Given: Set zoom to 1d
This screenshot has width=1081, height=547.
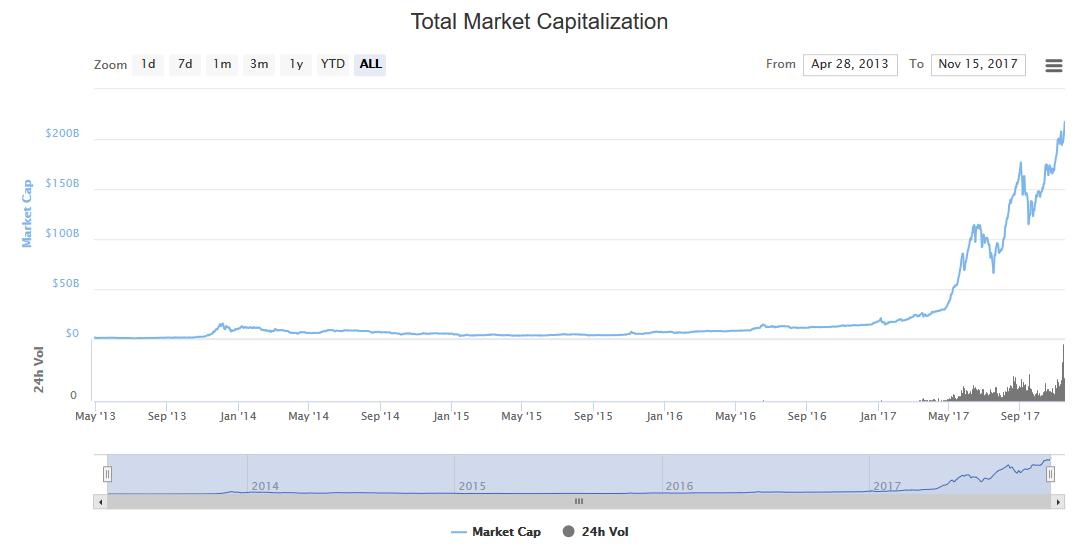Looking at the screenshot, I should coord(148,65).
